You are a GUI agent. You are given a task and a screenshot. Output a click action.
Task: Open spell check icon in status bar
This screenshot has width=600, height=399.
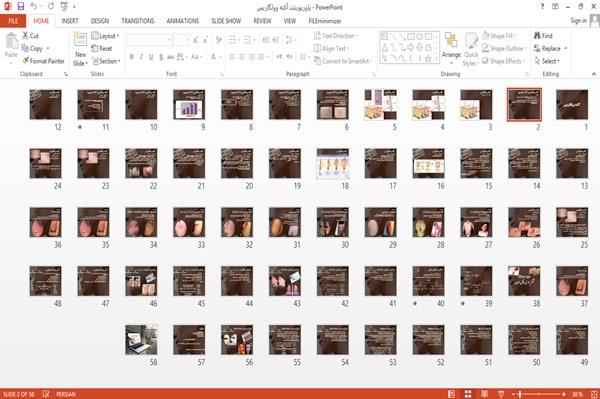pyautogui.click(x=46, y=394)
